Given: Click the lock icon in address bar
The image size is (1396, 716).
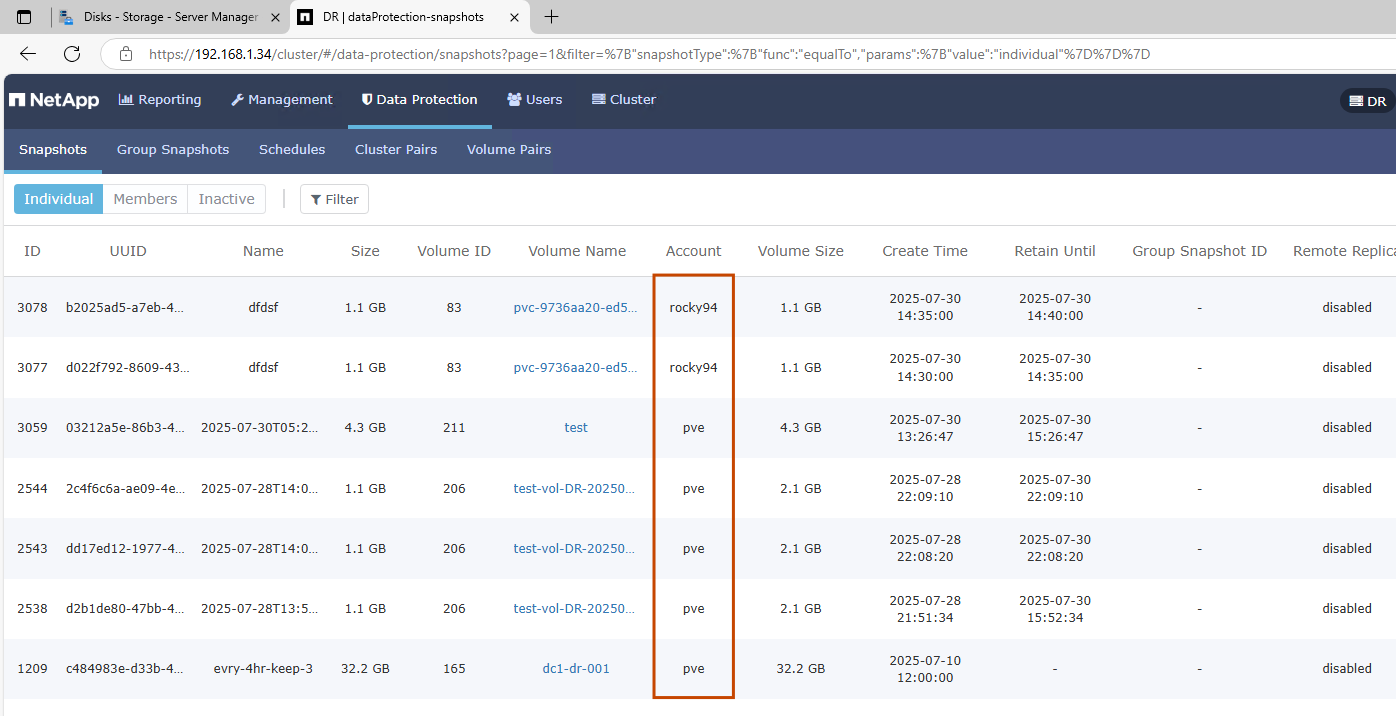Looking at the screenshot, I should coord(125,54).
